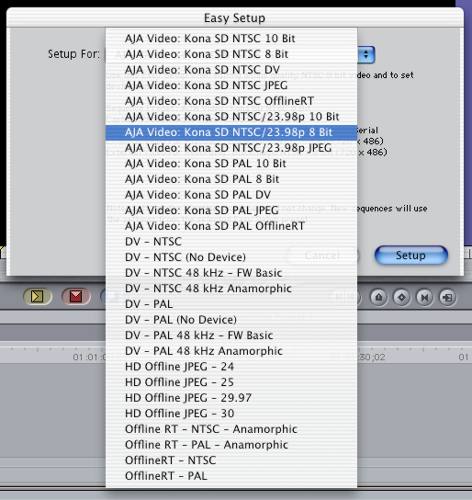Click the Add Marker round button

coord(379,297)
